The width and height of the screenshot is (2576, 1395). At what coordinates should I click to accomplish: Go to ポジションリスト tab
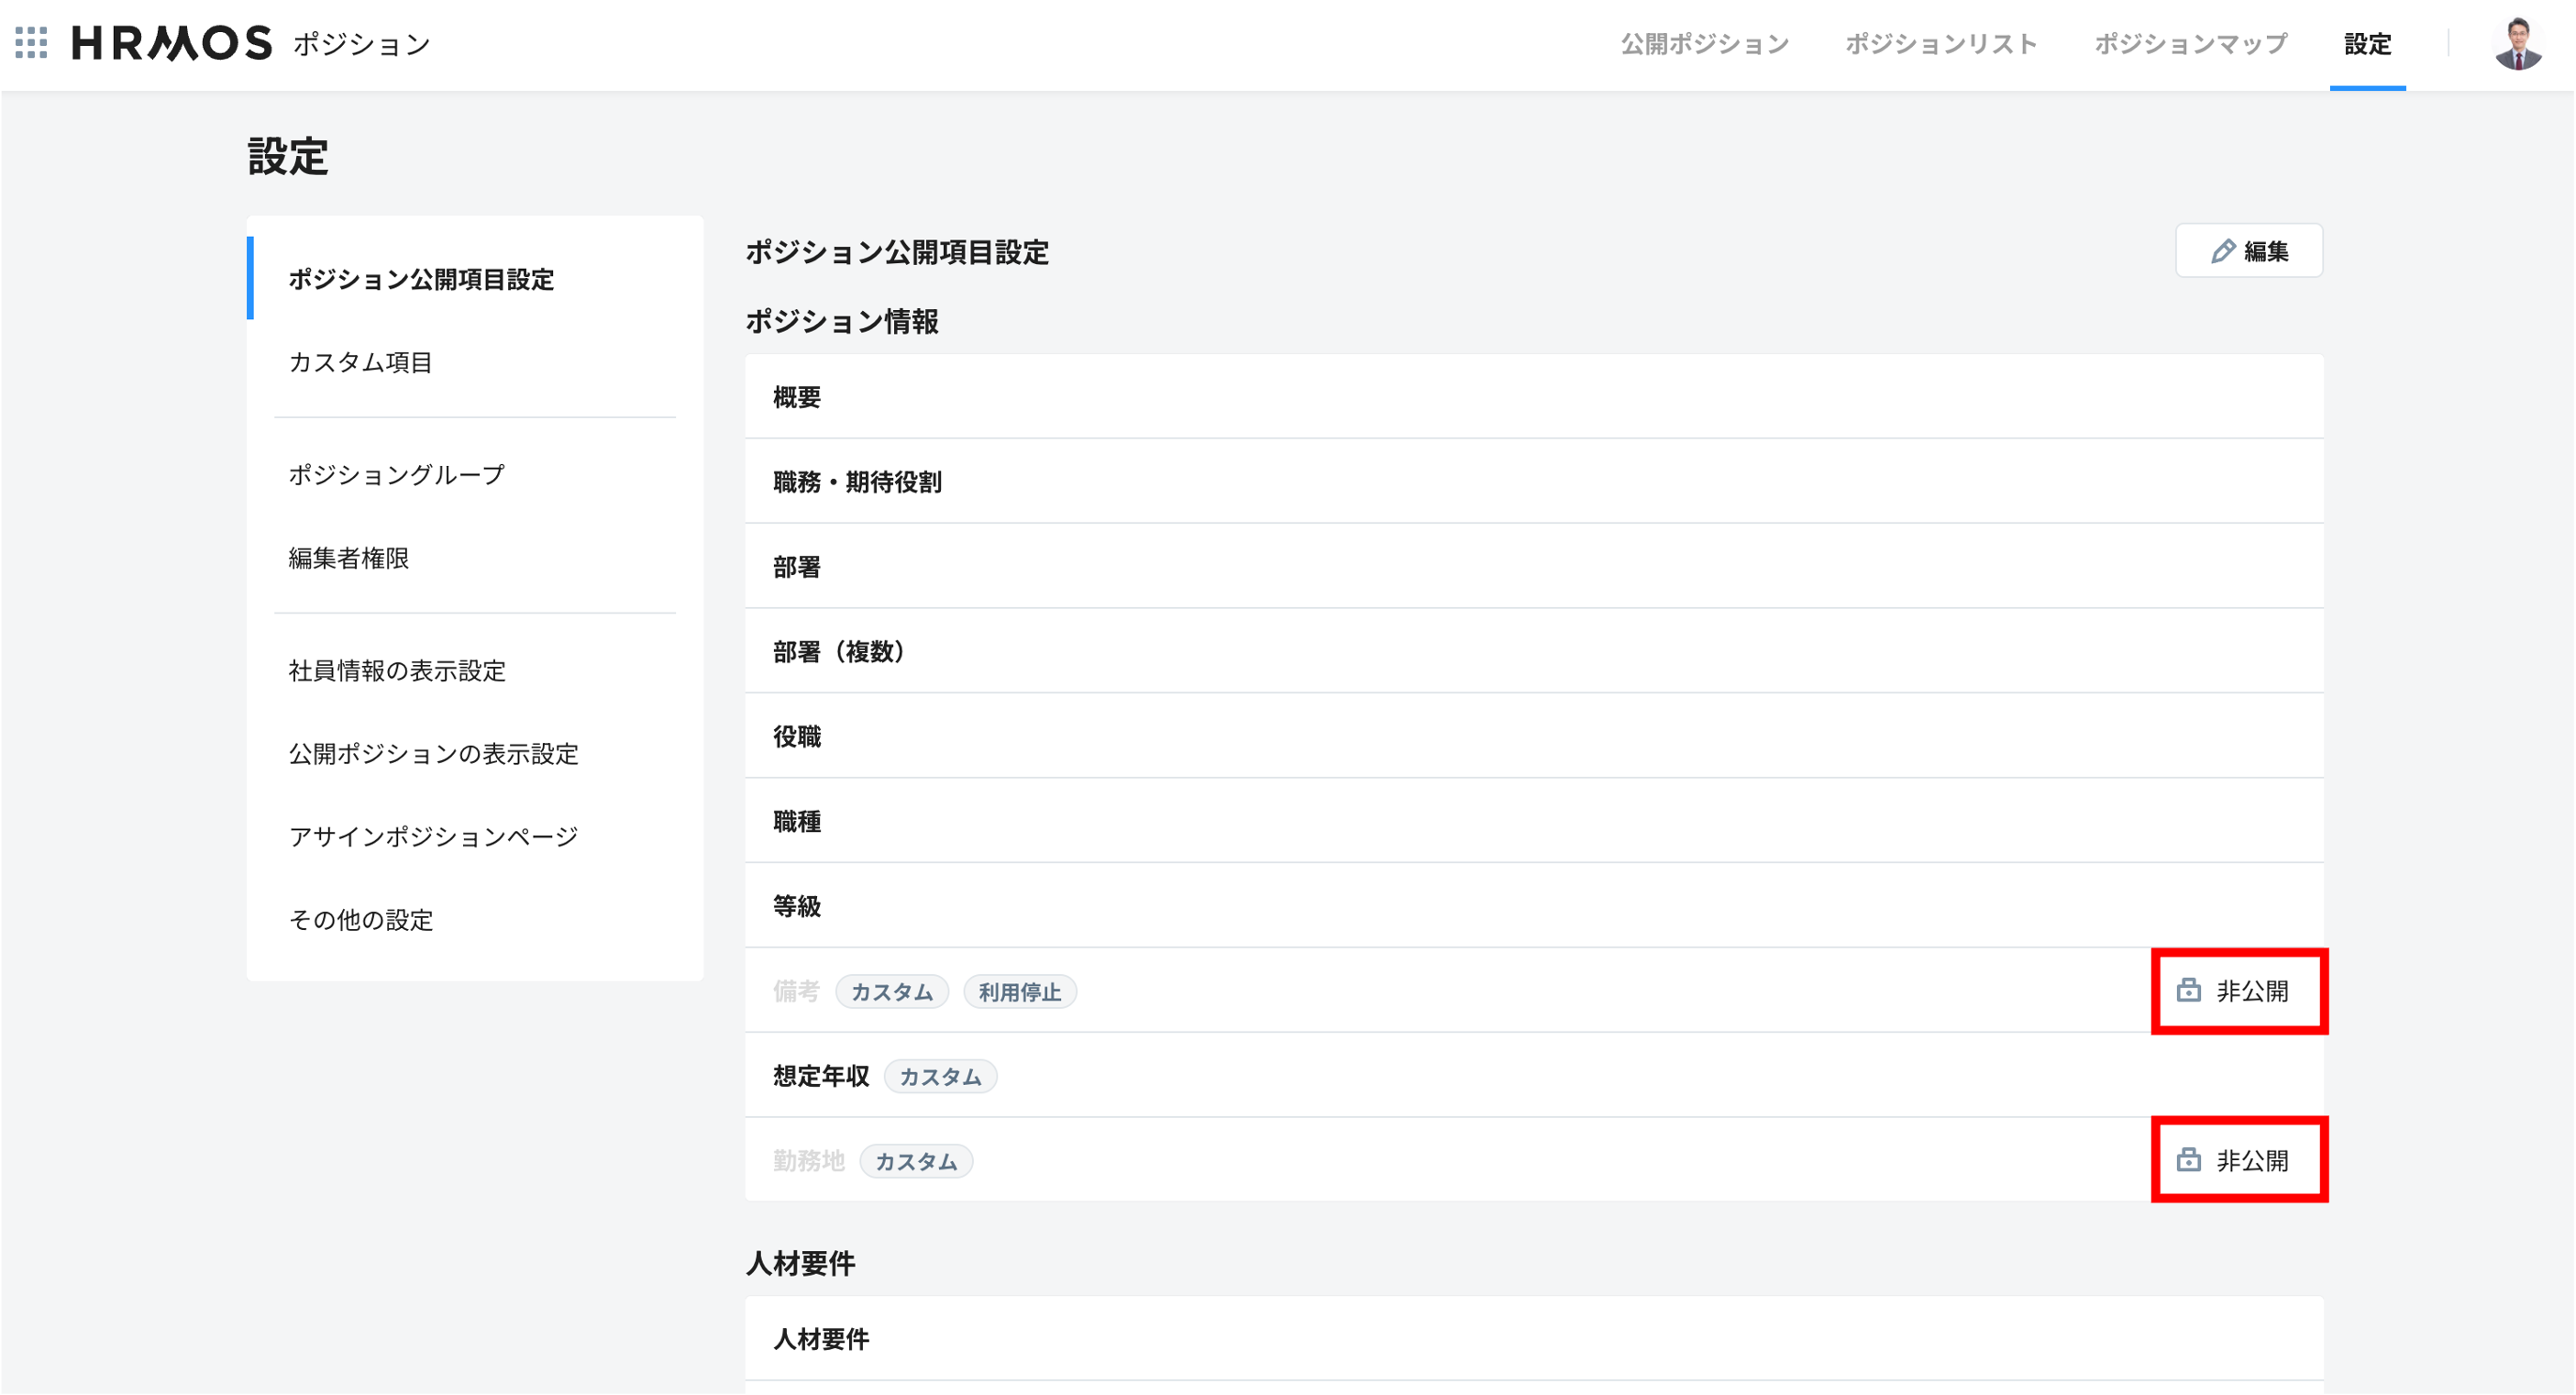coord(1940,44)
